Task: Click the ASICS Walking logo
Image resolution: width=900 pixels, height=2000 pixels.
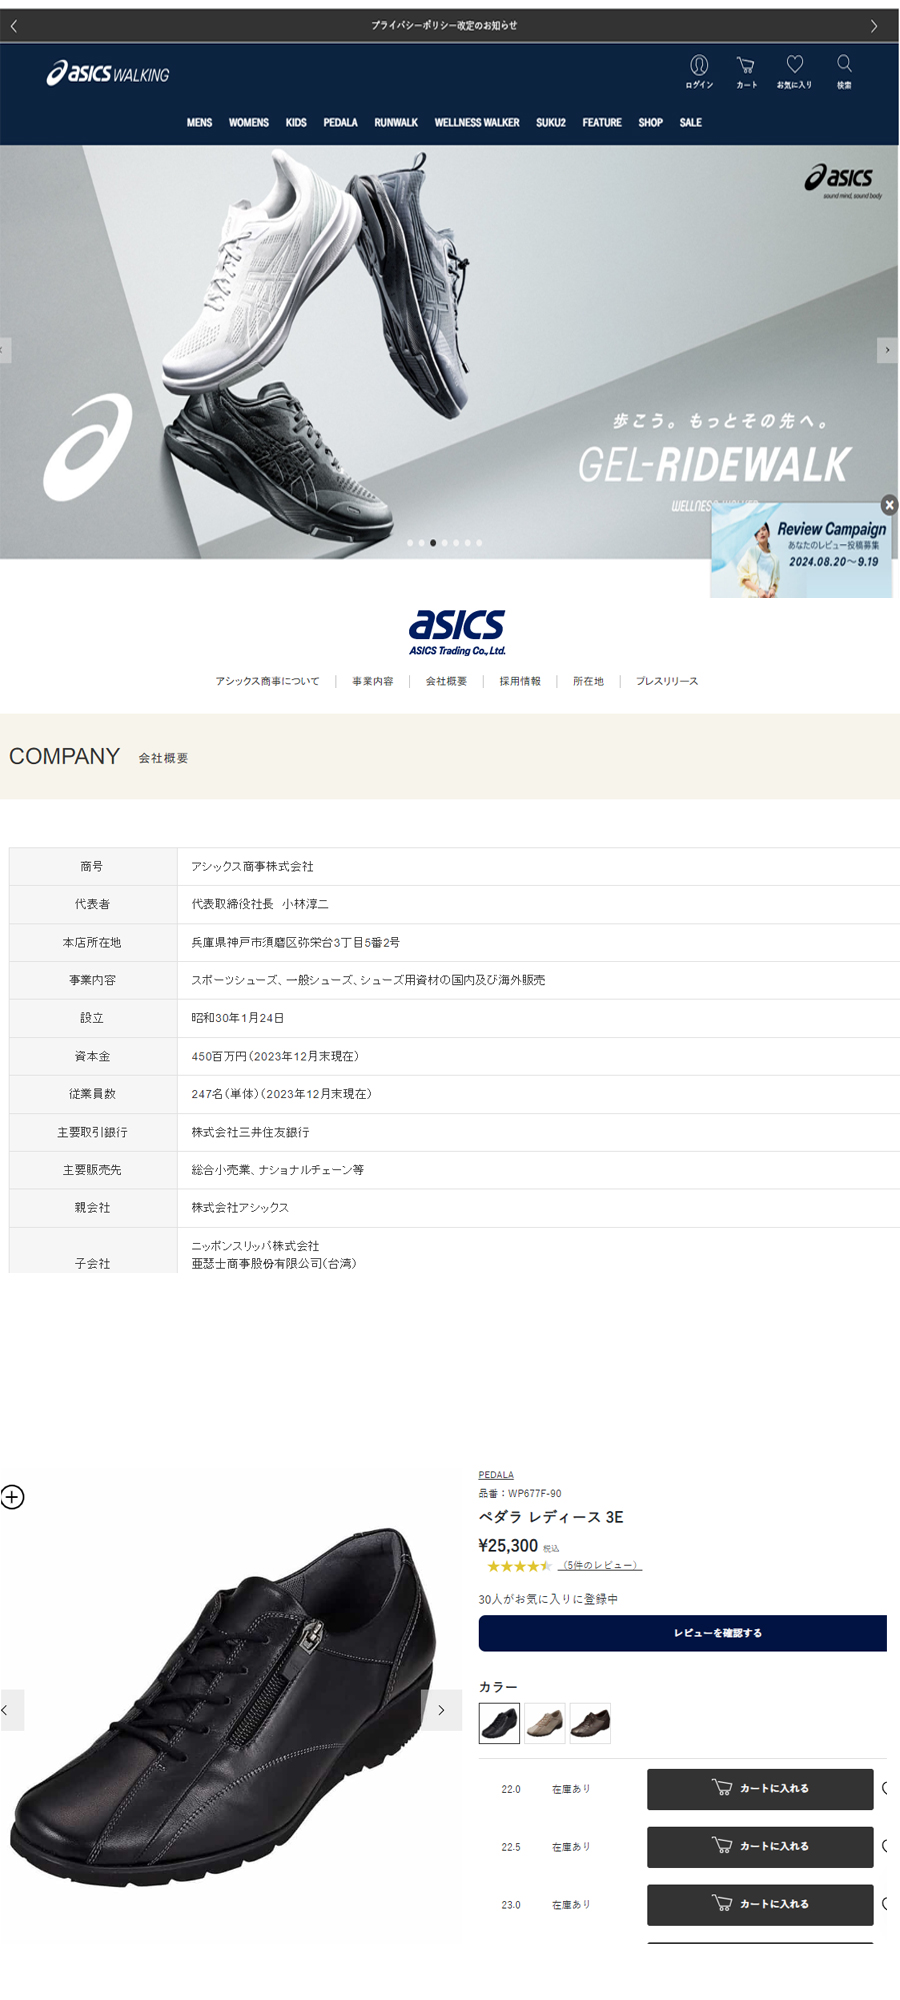Action: tap(108, 73)
